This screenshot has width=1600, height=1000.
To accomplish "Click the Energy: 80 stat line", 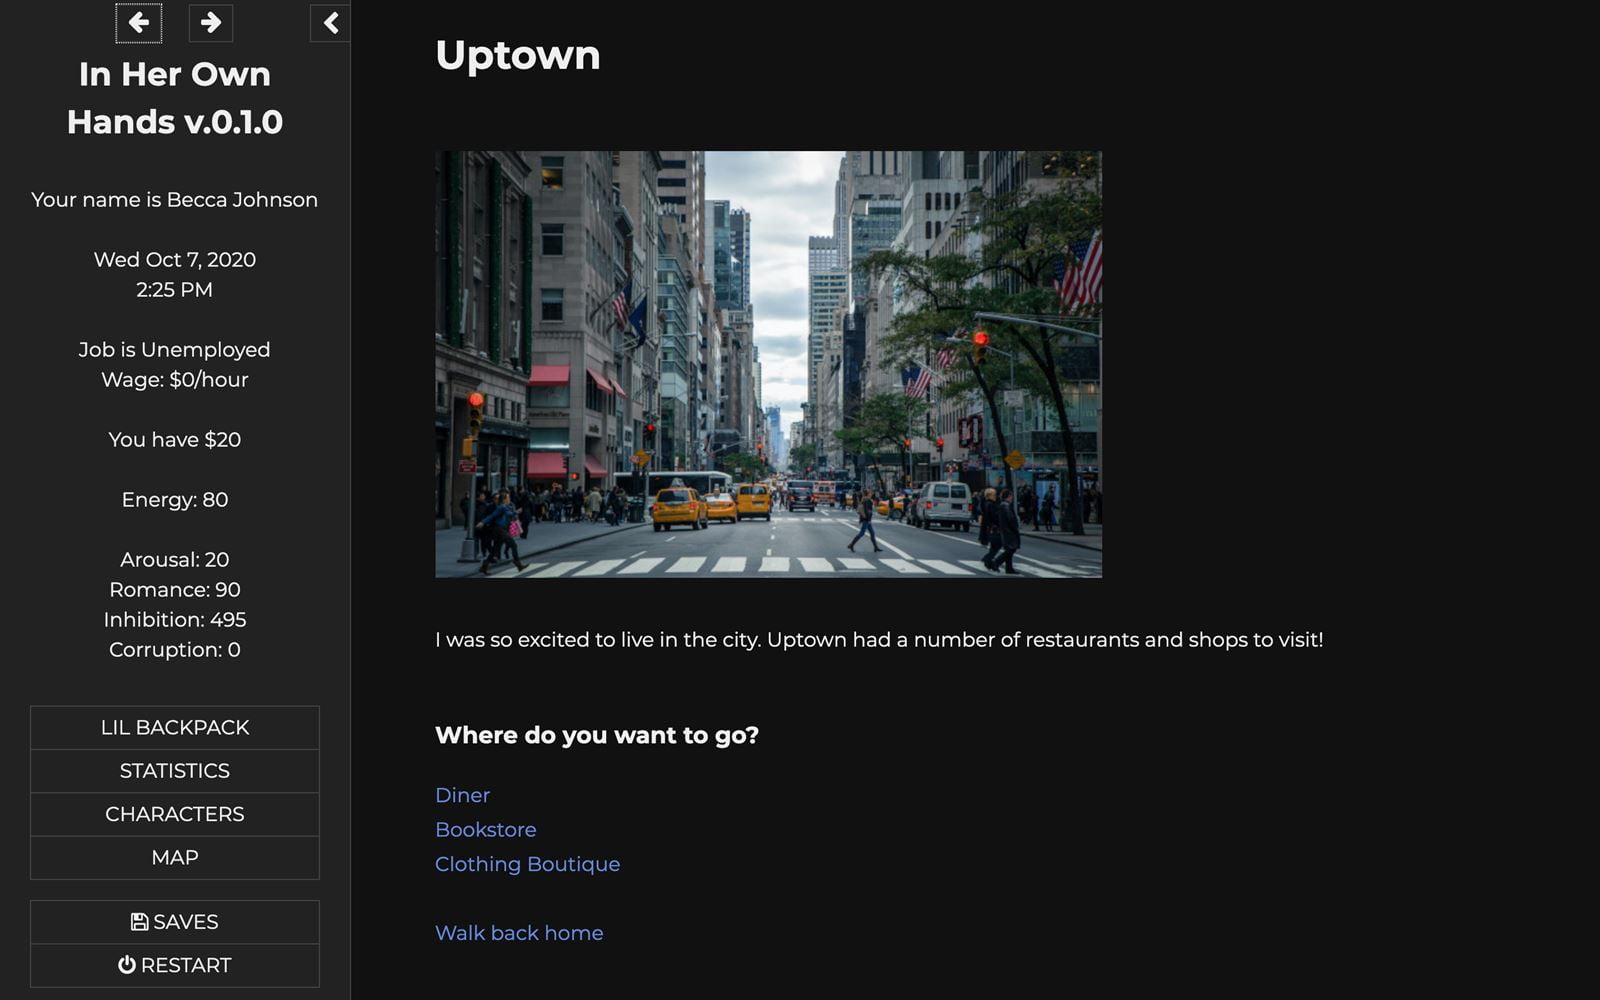I will (175, 500).
